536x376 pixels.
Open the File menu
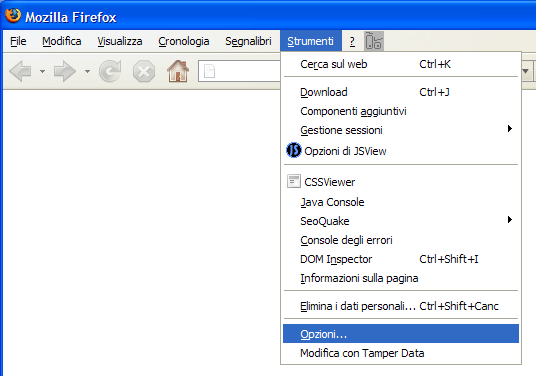click(x=18, y=41)
